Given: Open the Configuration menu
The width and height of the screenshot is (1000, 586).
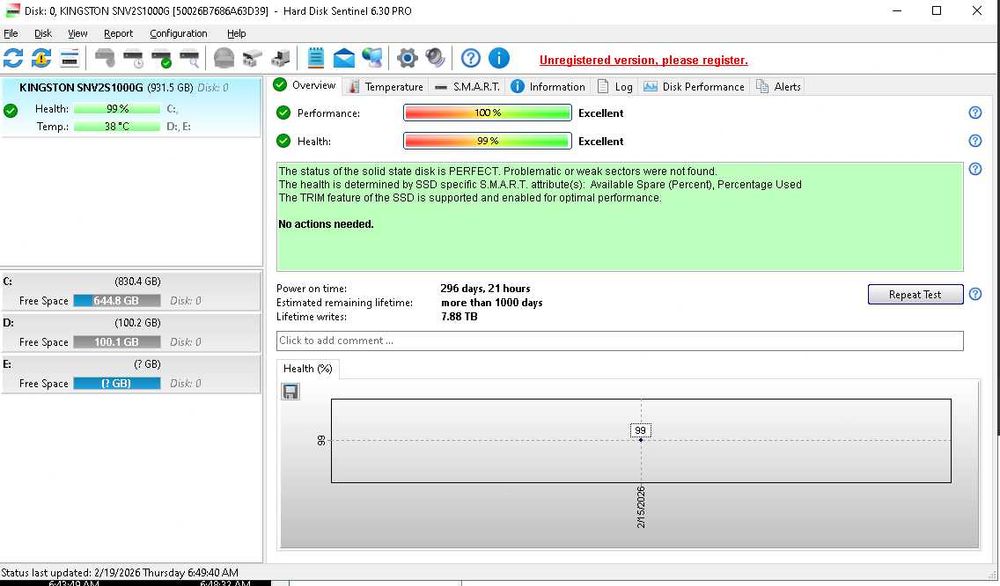Looking at the screenshot, I should [178, 33].
